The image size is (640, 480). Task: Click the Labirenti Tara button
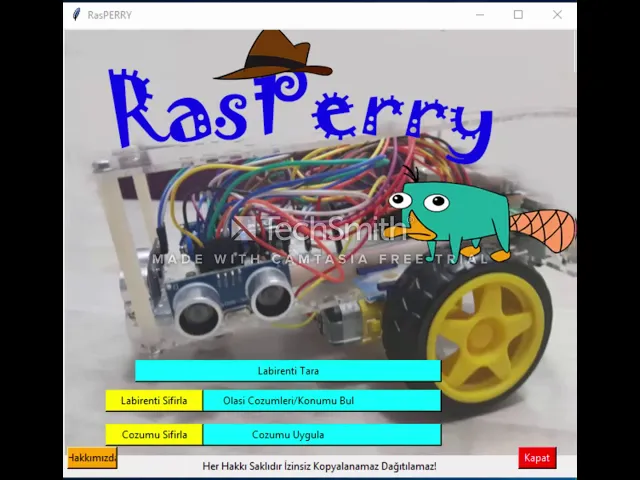(288, 371)
